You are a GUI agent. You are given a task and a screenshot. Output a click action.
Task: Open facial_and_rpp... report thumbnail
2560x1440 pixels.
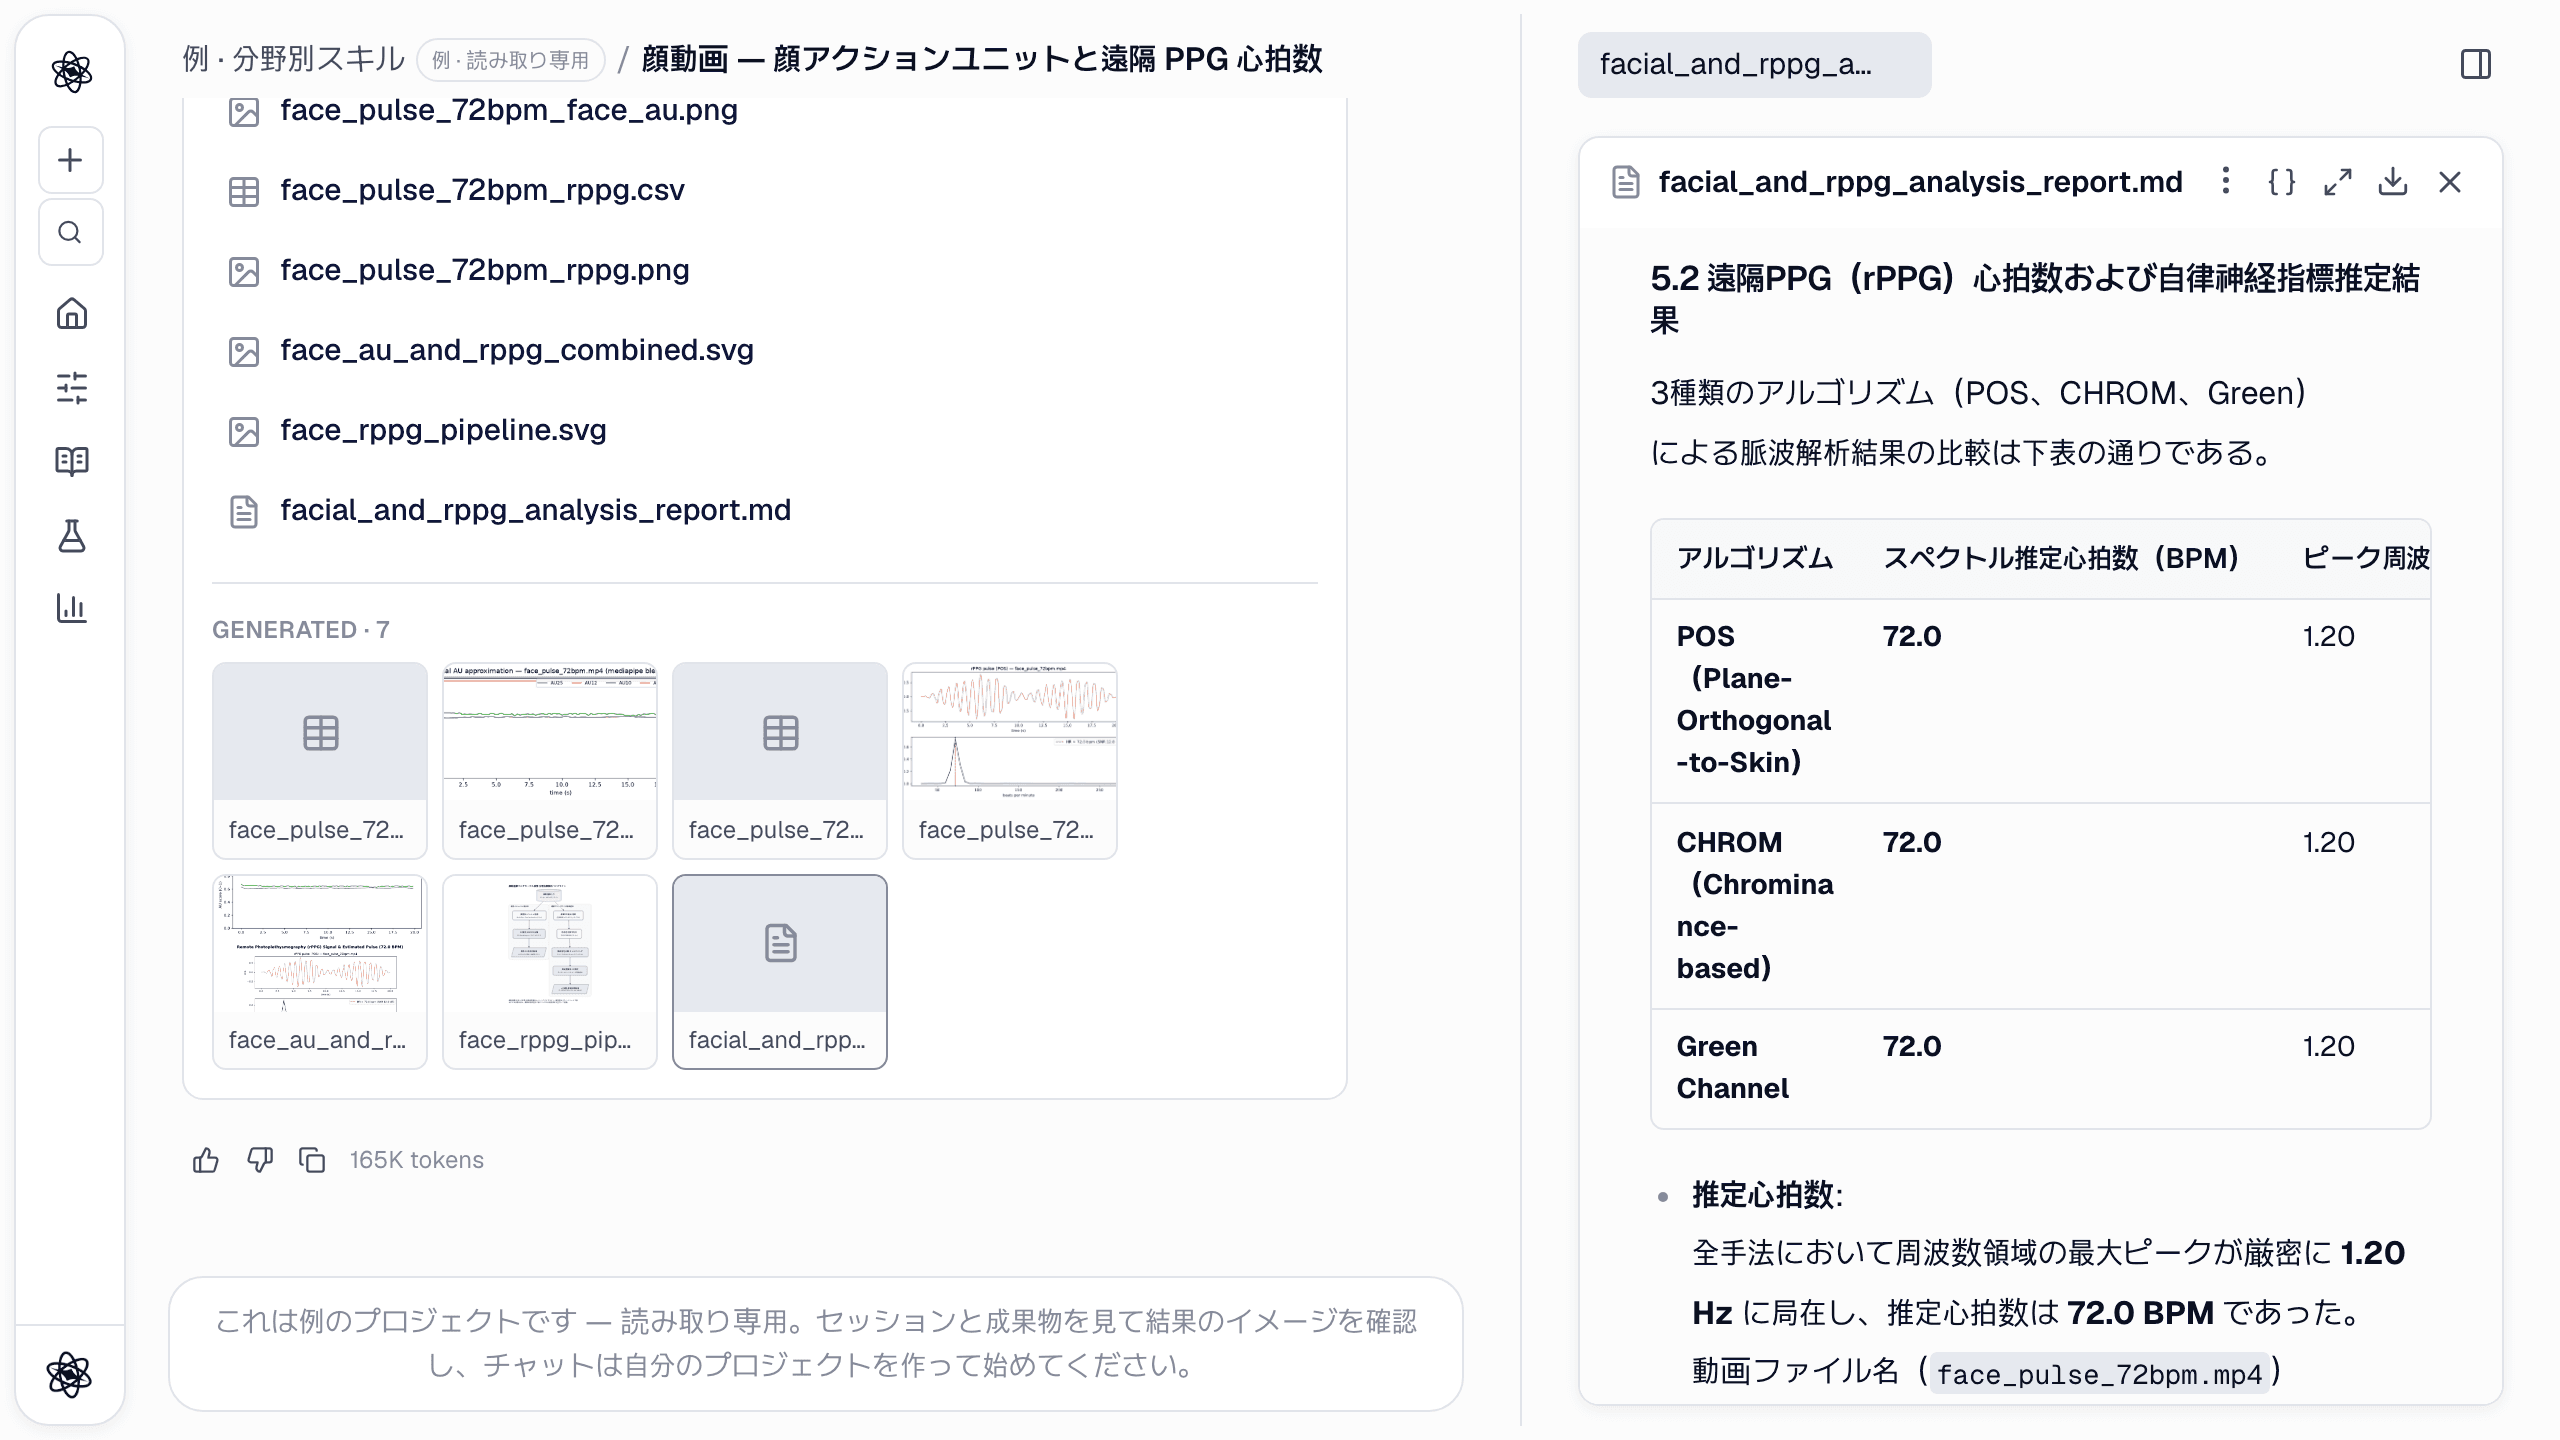[780, 972]
